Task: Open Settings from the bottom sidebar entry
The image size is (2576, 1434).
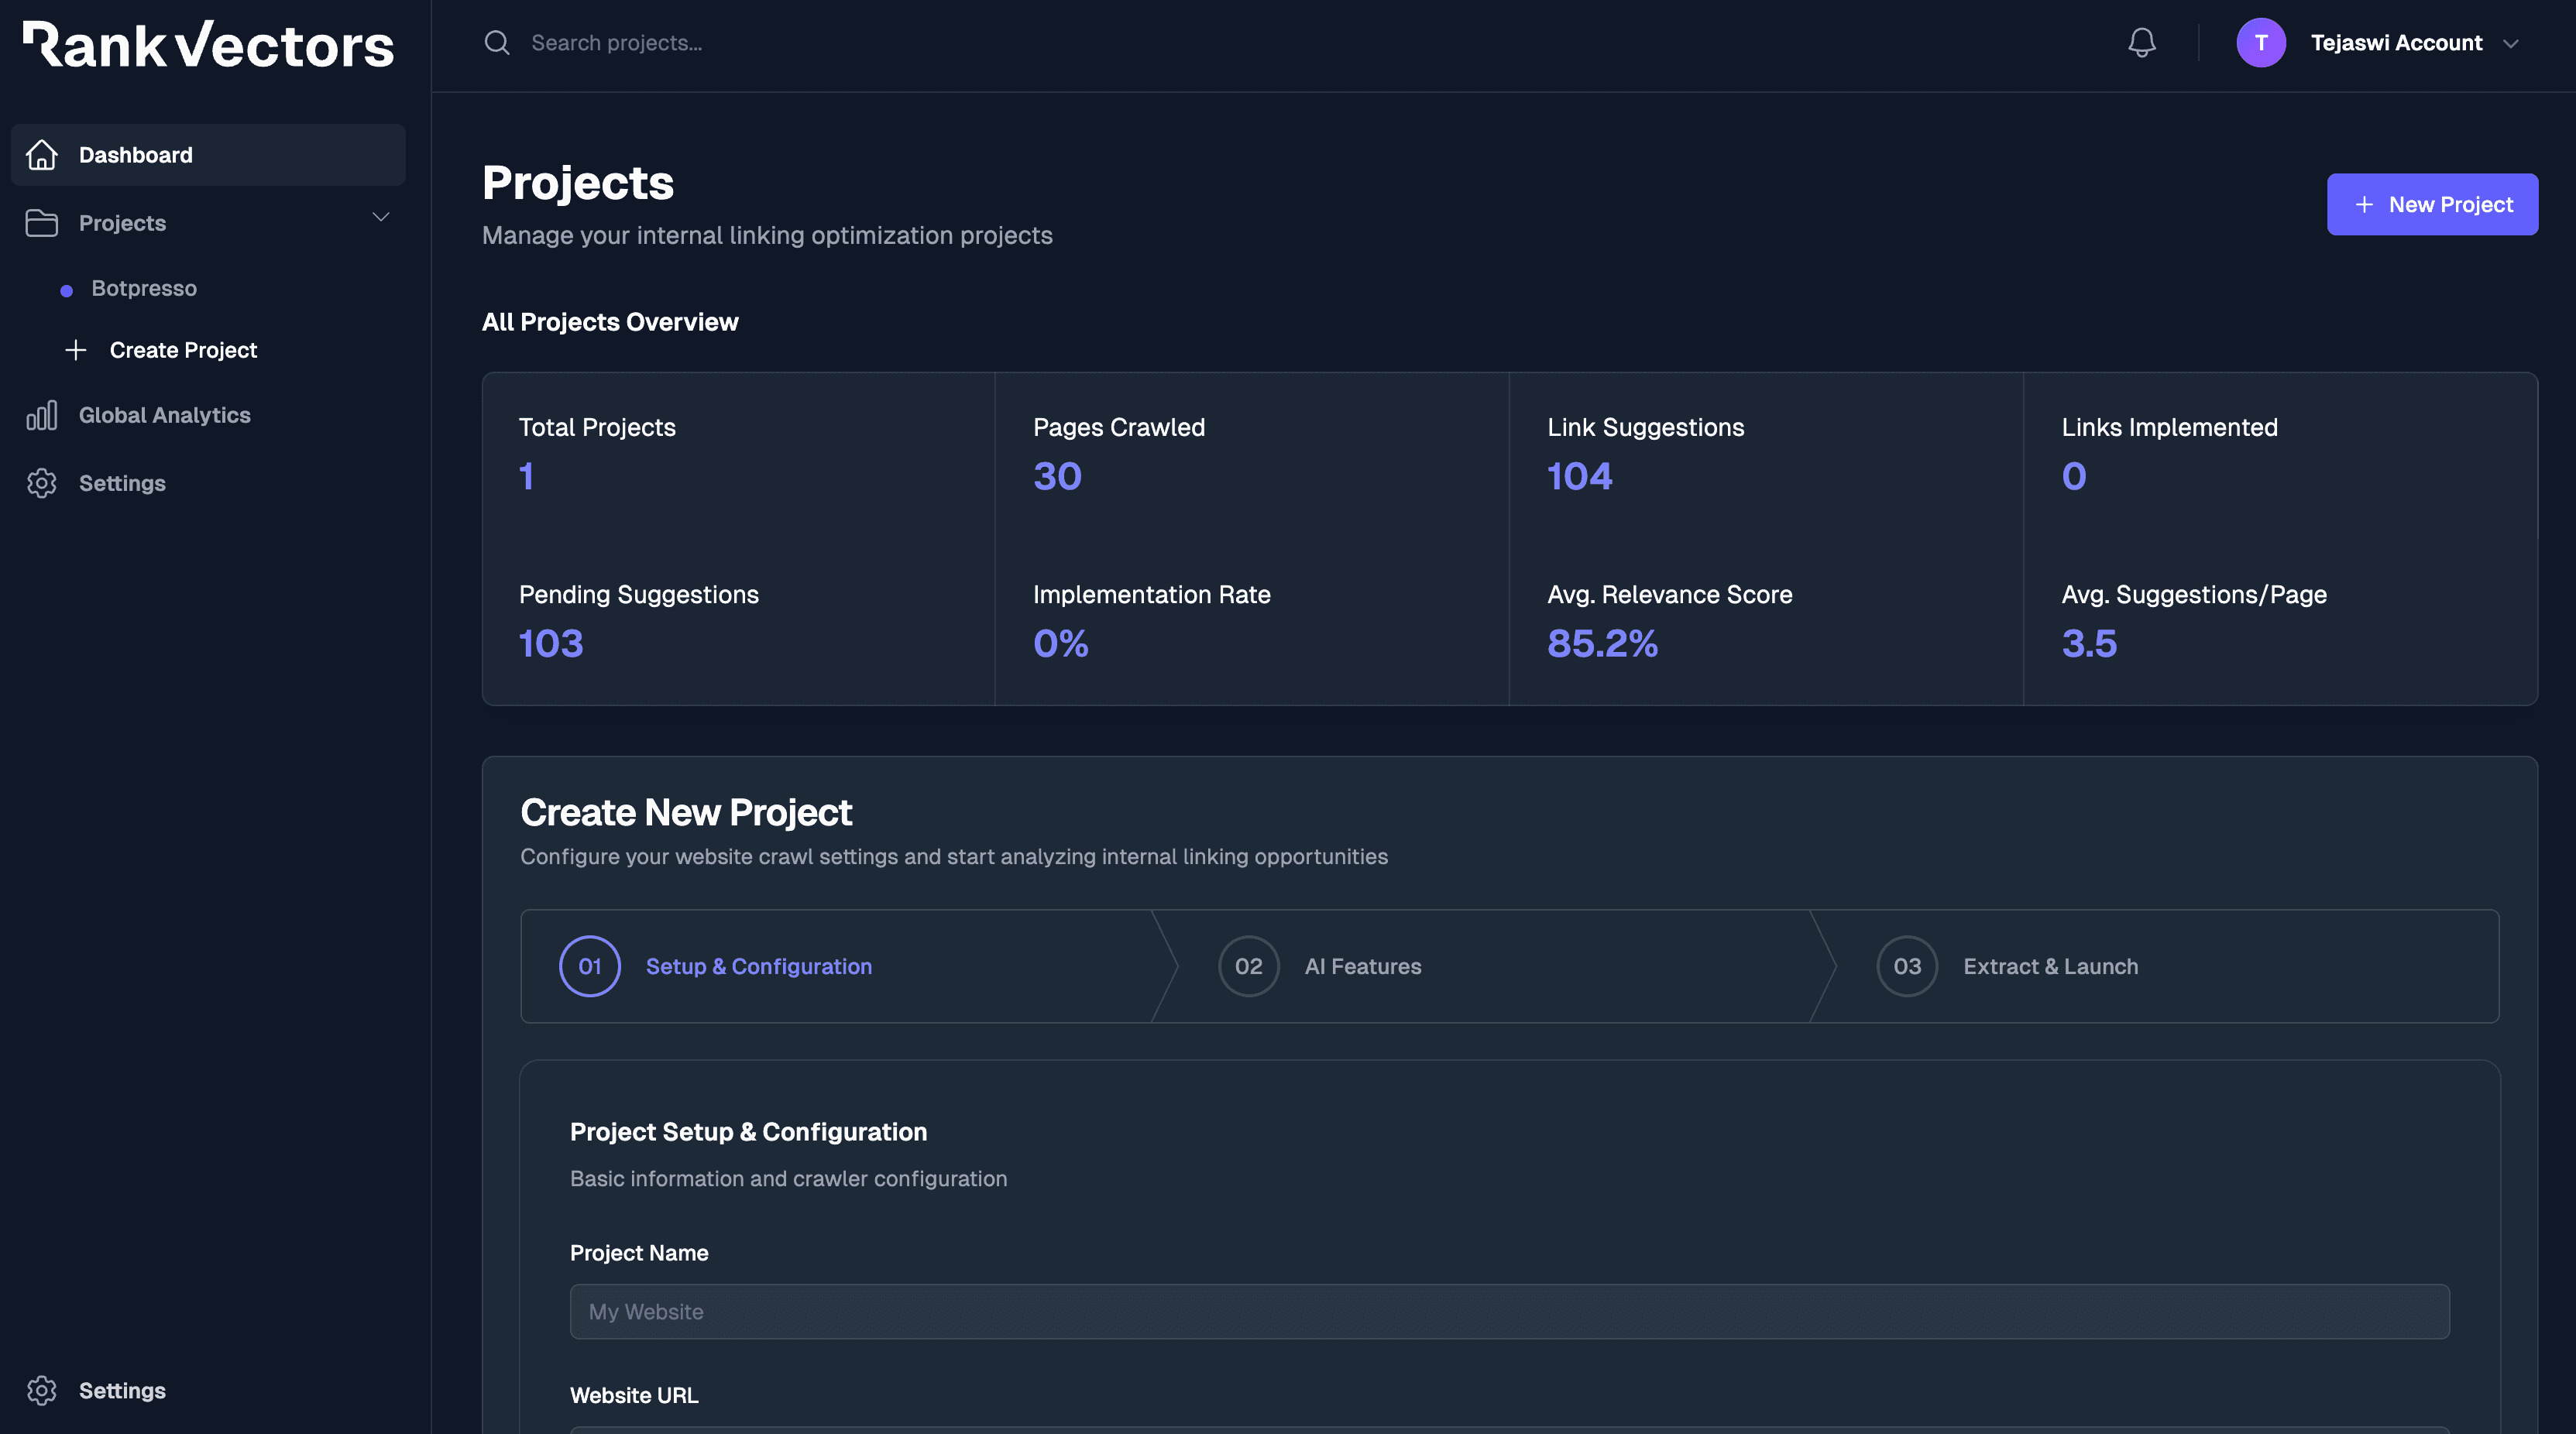Action: [x=122, y=1390]
